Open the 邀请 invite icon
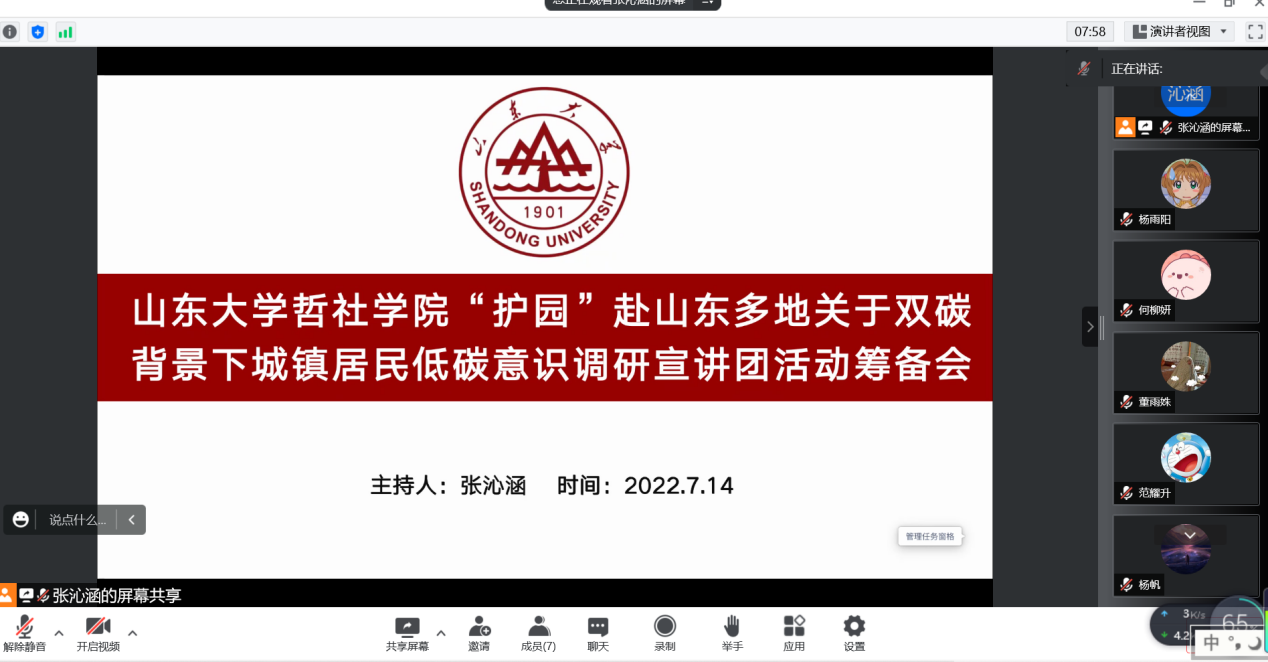The height and width of the screenshot is (662, 1268). coord(479,633)
